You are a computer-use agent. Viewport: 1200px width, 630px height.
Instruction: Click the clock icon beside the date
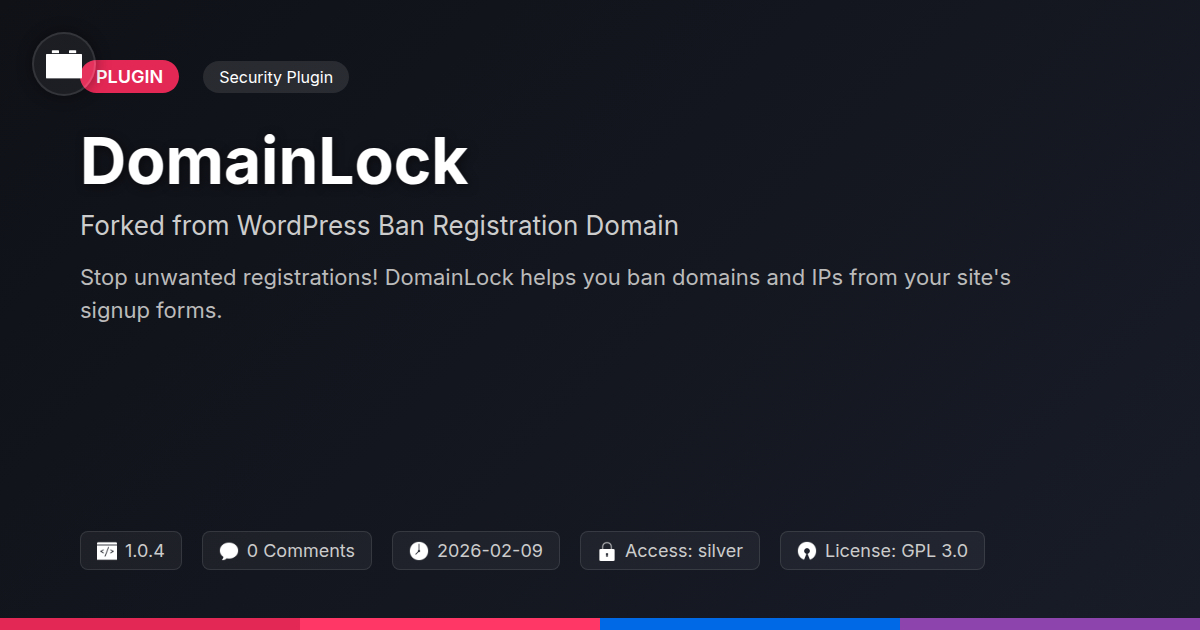(x=419, y=551)
